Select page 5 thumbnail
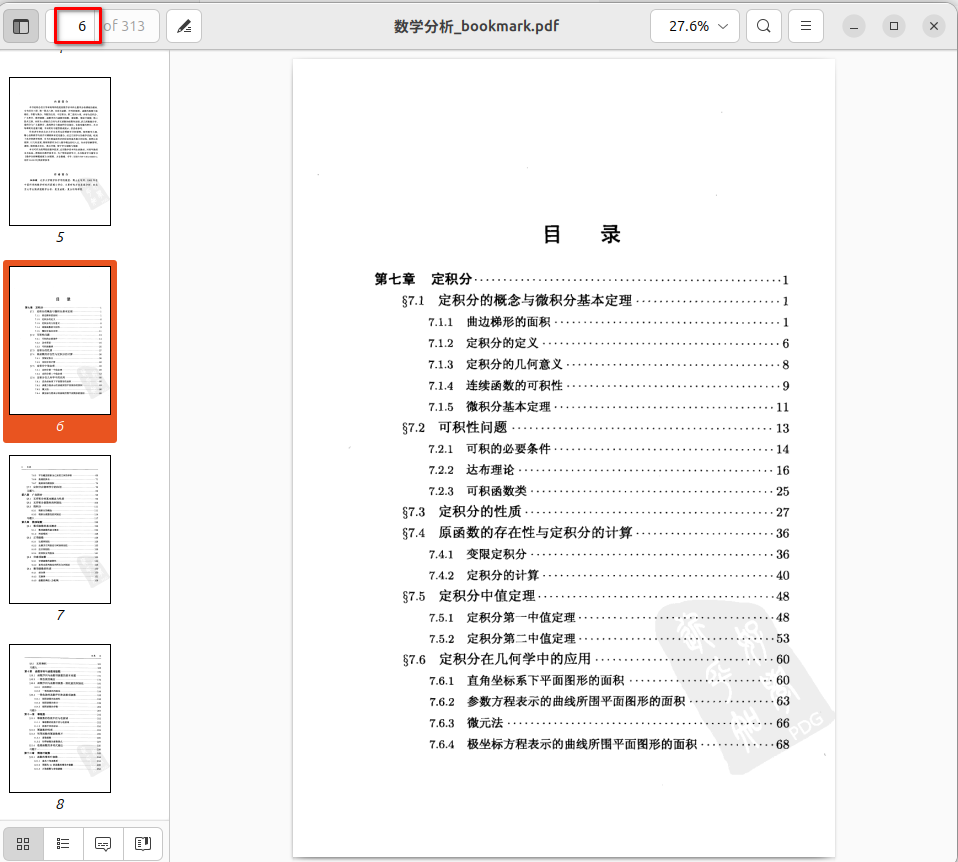This screenshot has height=862, width=958. coord(60,151)
